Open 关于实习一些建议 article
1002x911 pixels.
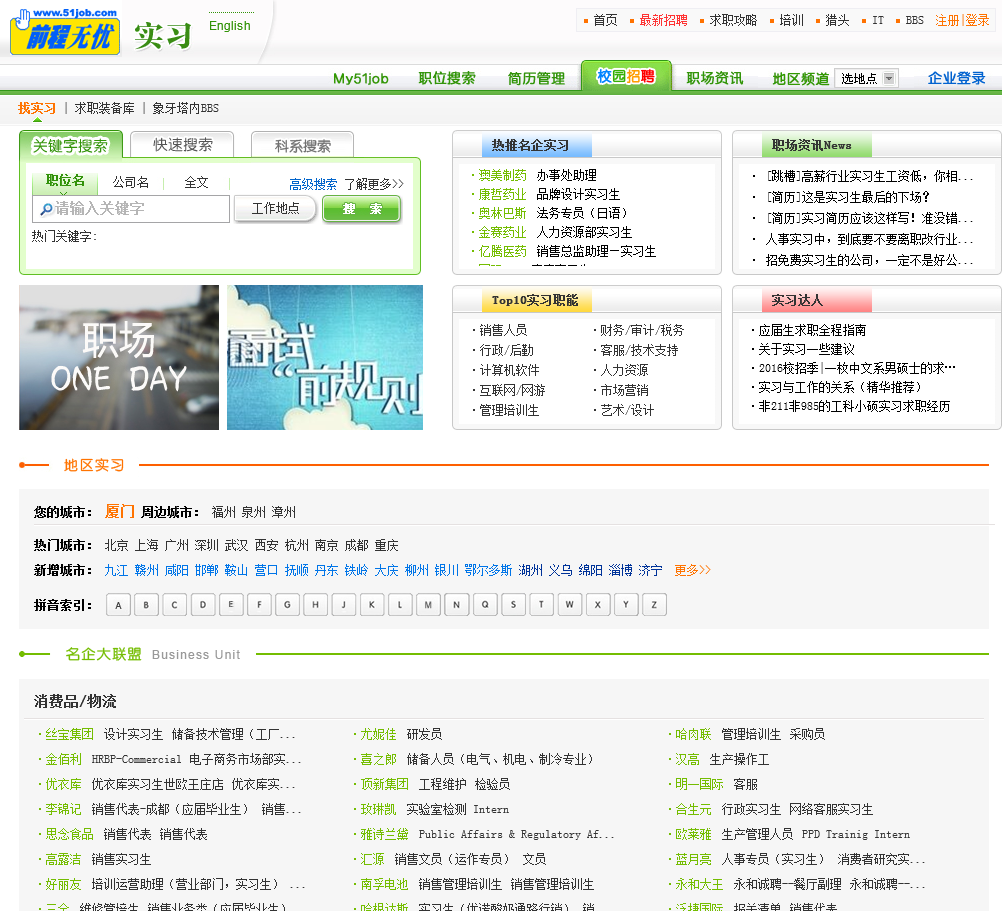tap(806, 349)
